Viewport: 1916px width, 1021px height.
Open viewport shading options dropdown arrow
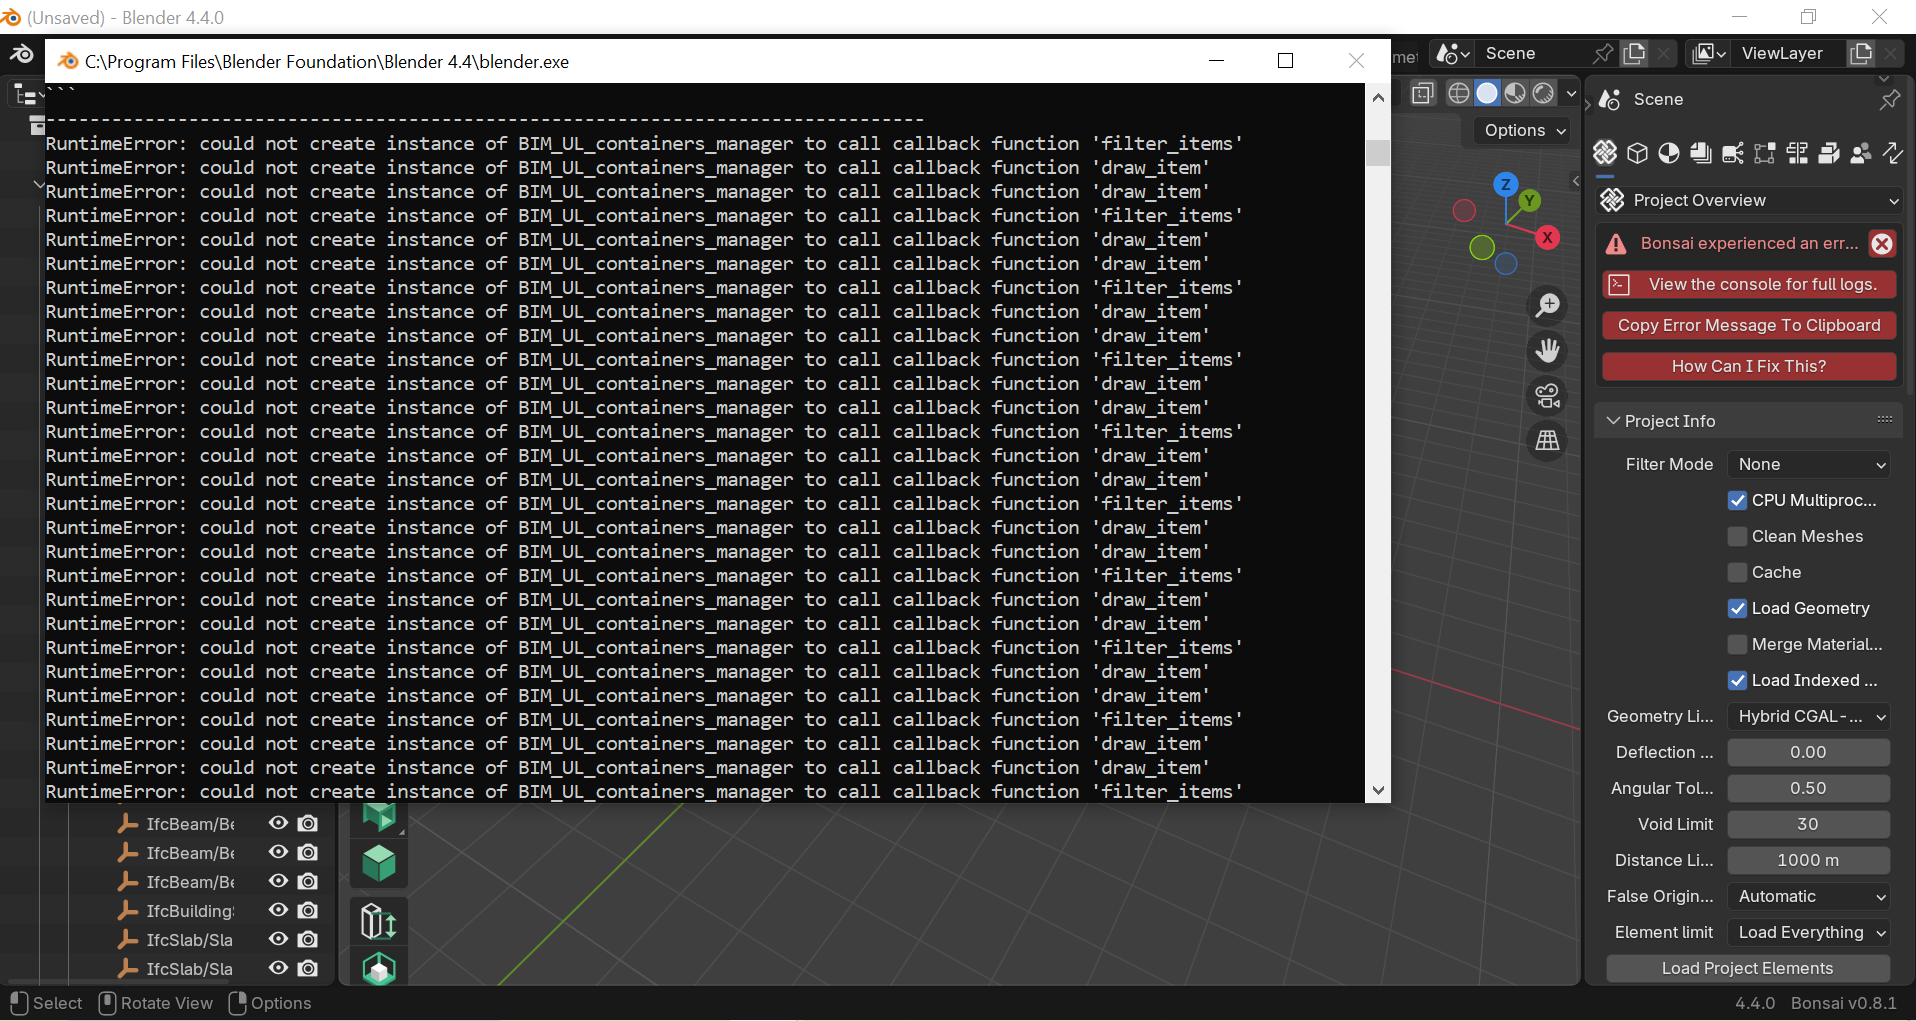1571,93
